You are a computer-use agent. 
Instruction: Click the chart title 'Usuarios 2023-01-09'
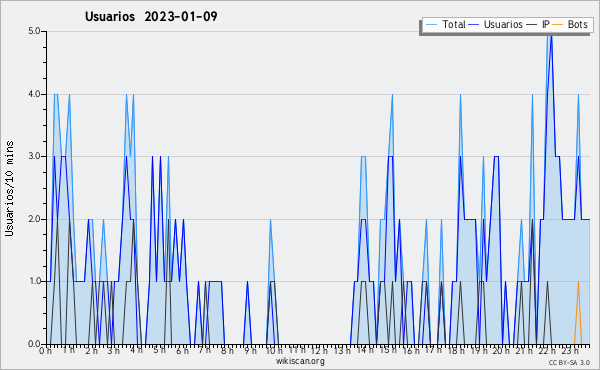point(151,16)
